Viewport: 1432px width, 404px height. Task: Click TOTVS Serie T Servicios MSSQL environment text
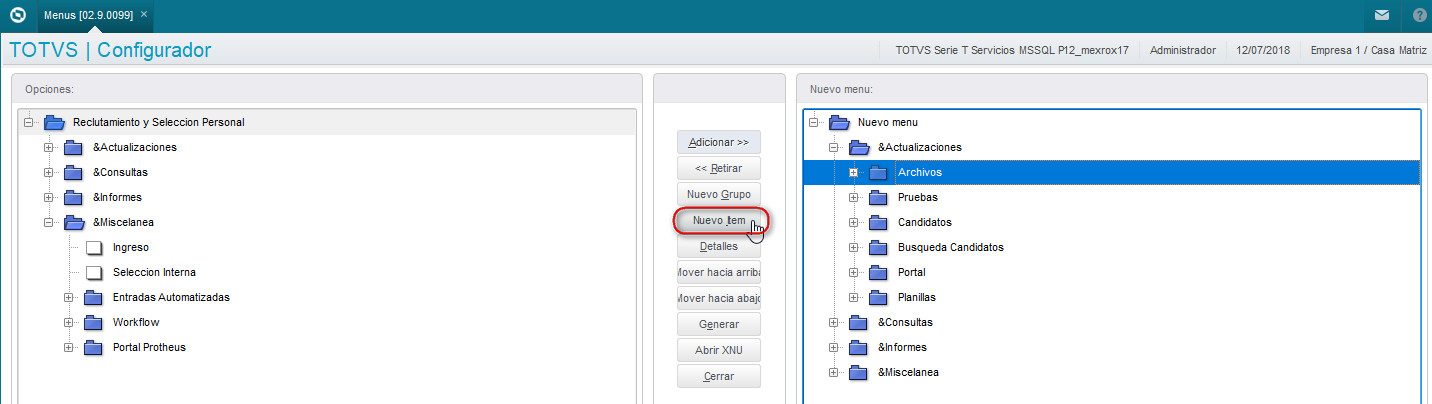(1012, 49)
